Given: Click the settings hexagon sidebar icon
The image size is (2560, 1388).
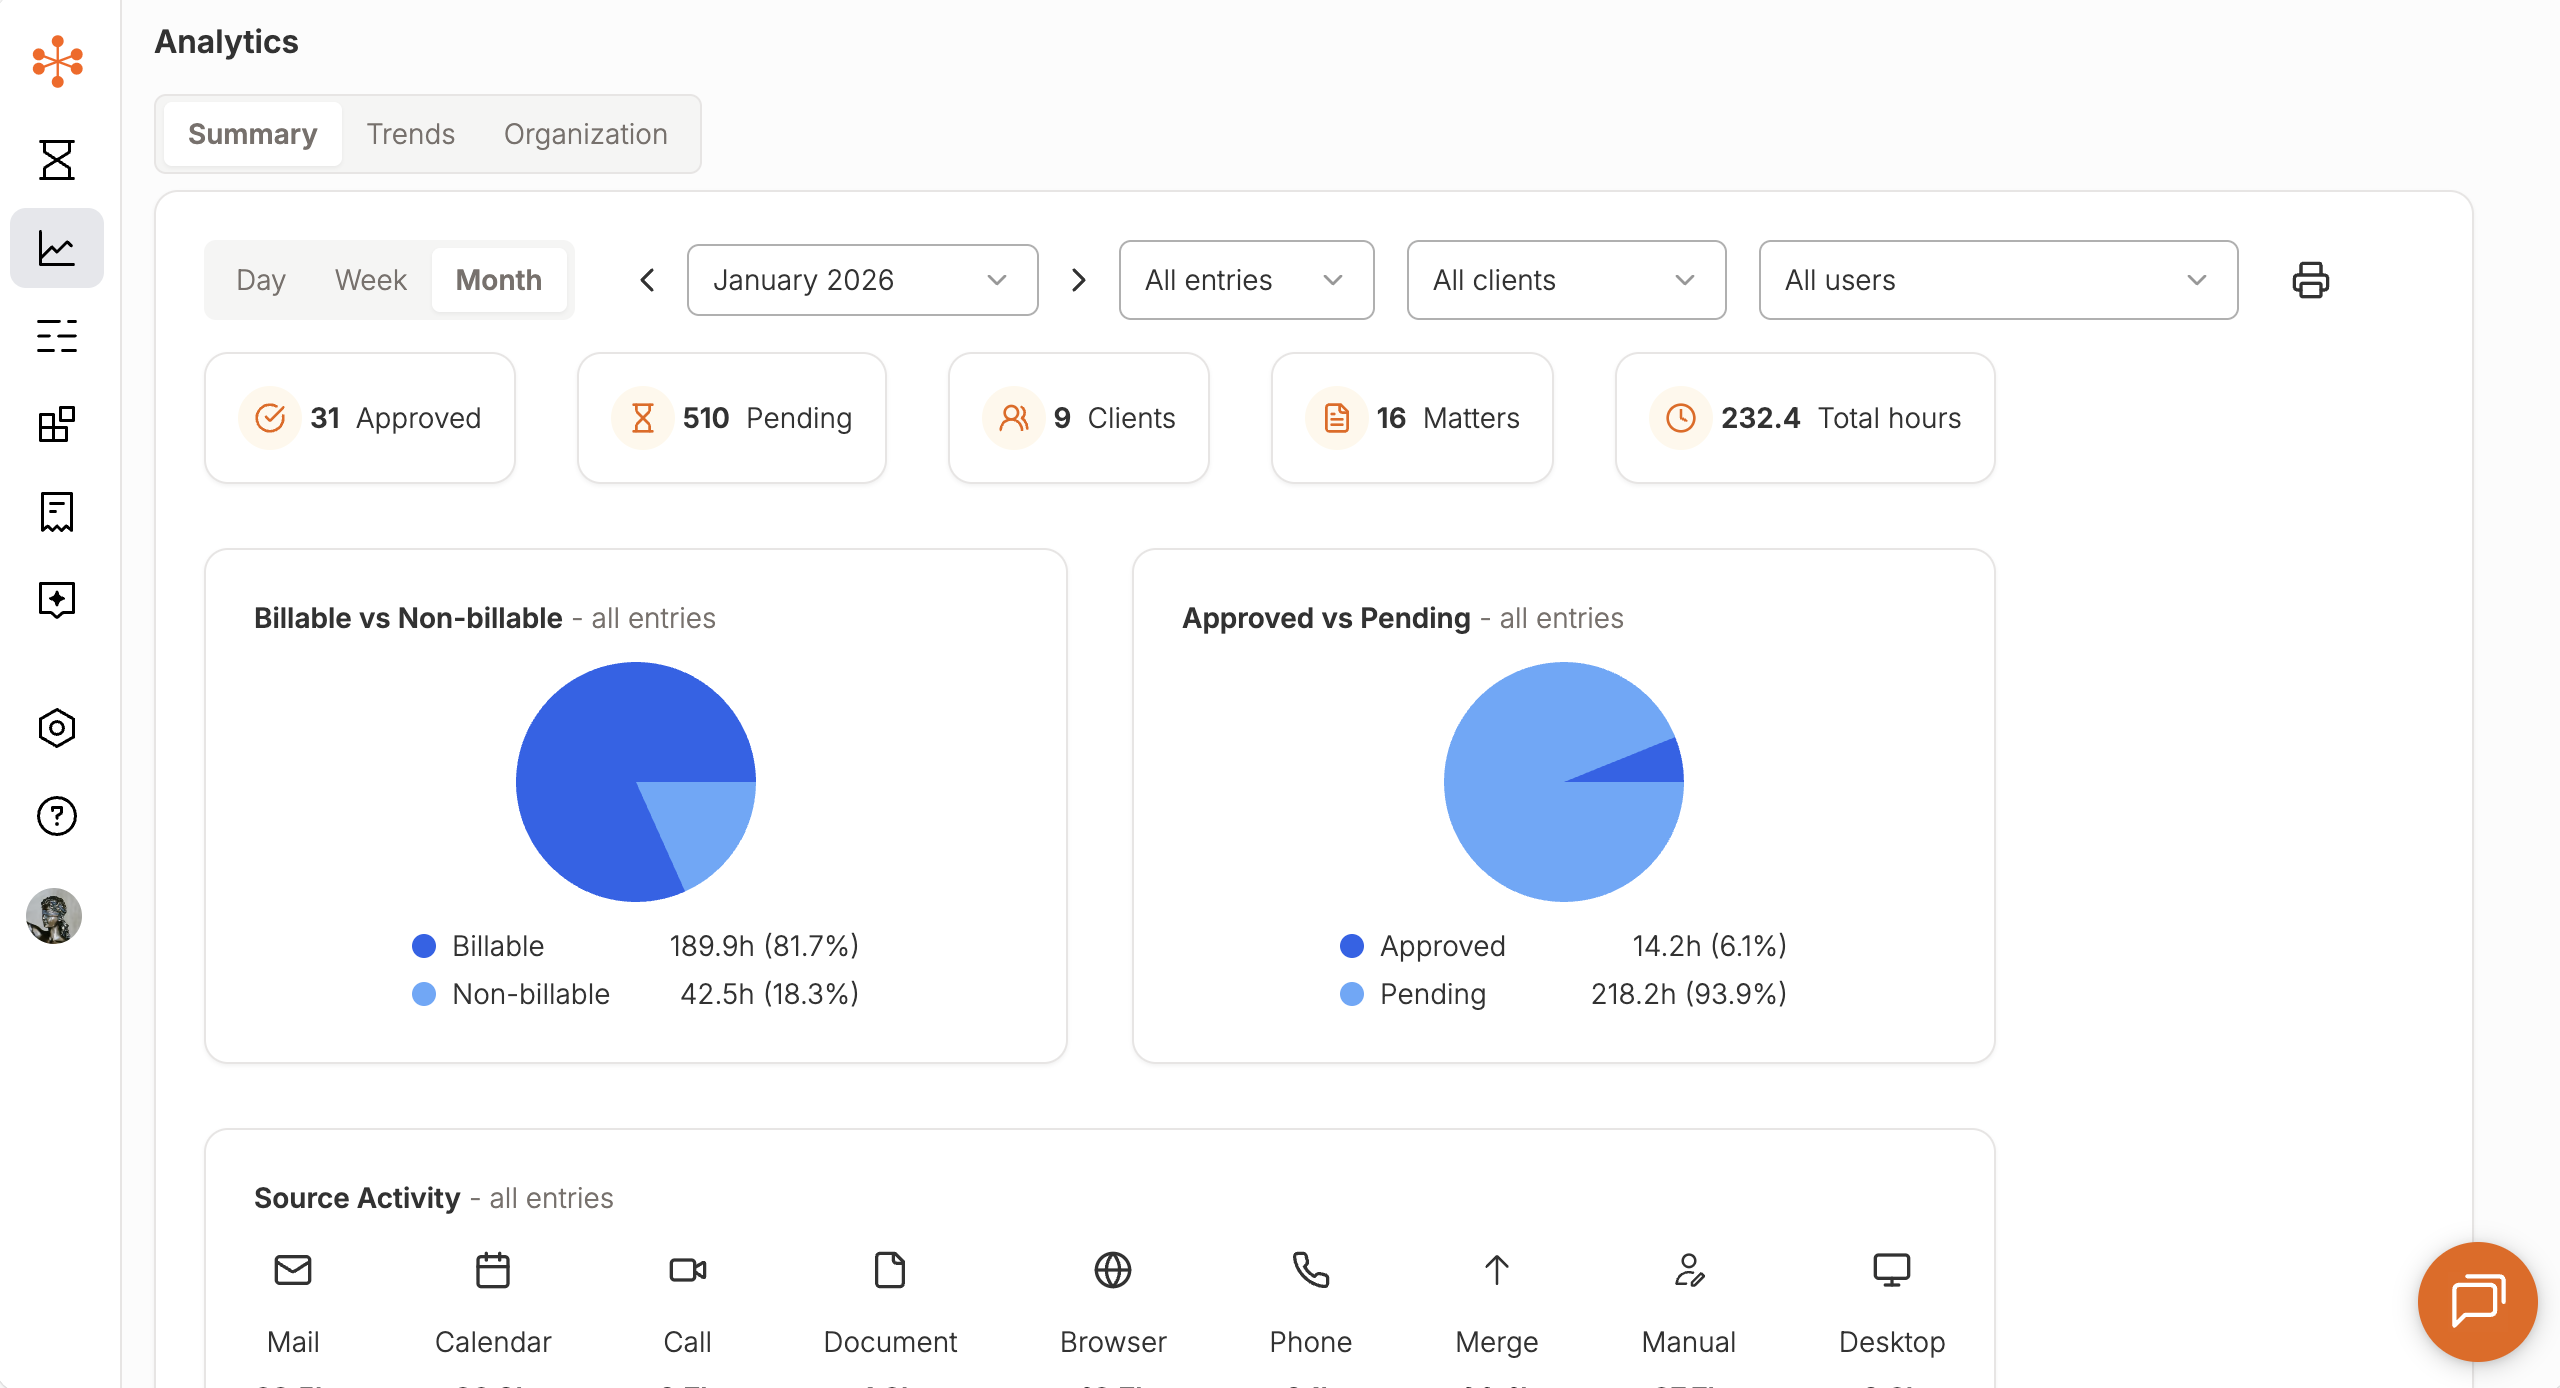Looking at the screenshot, I should [57, 728].
